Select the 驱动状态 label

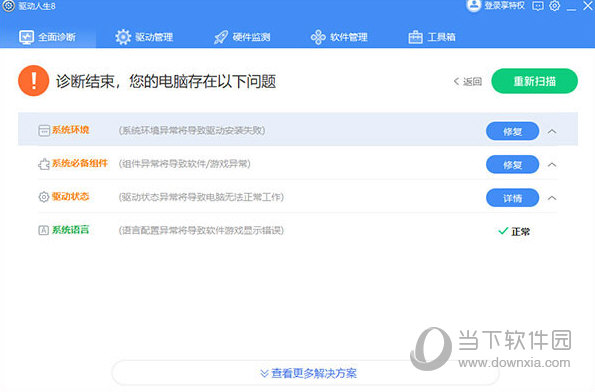pos(70,196)
